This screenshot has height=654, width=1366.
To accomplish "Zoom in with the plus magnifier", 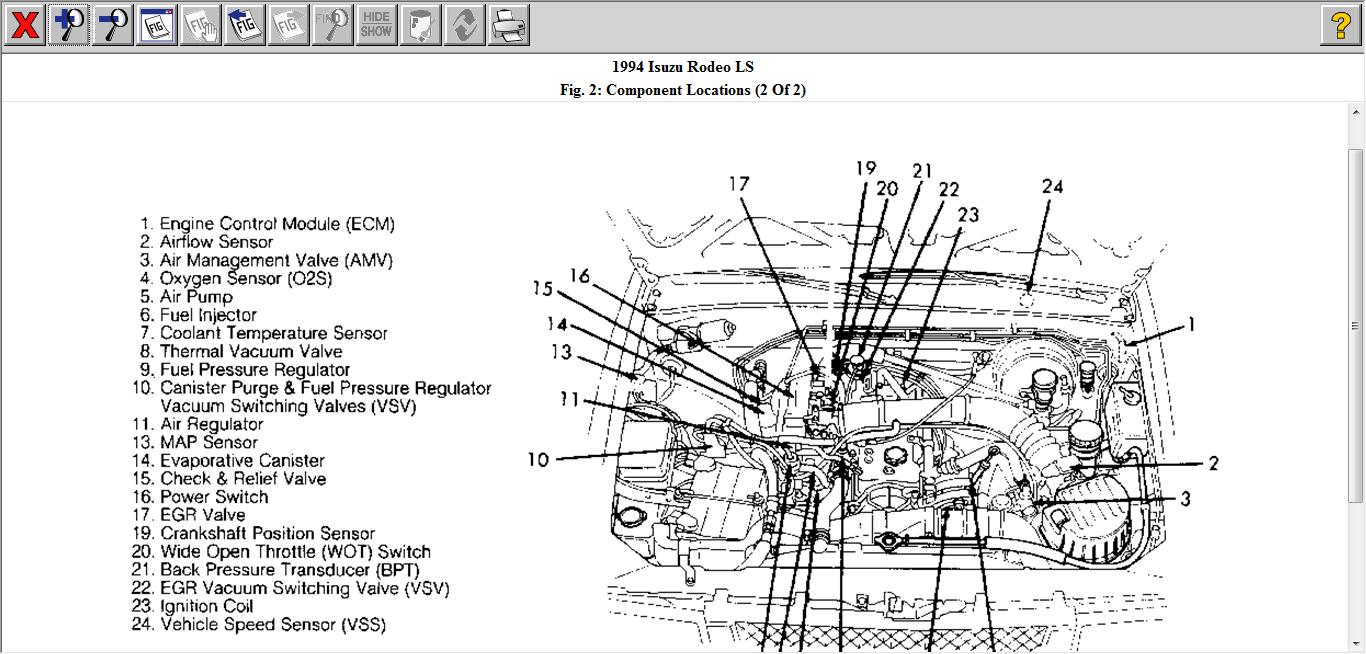I will click(69, 25).
